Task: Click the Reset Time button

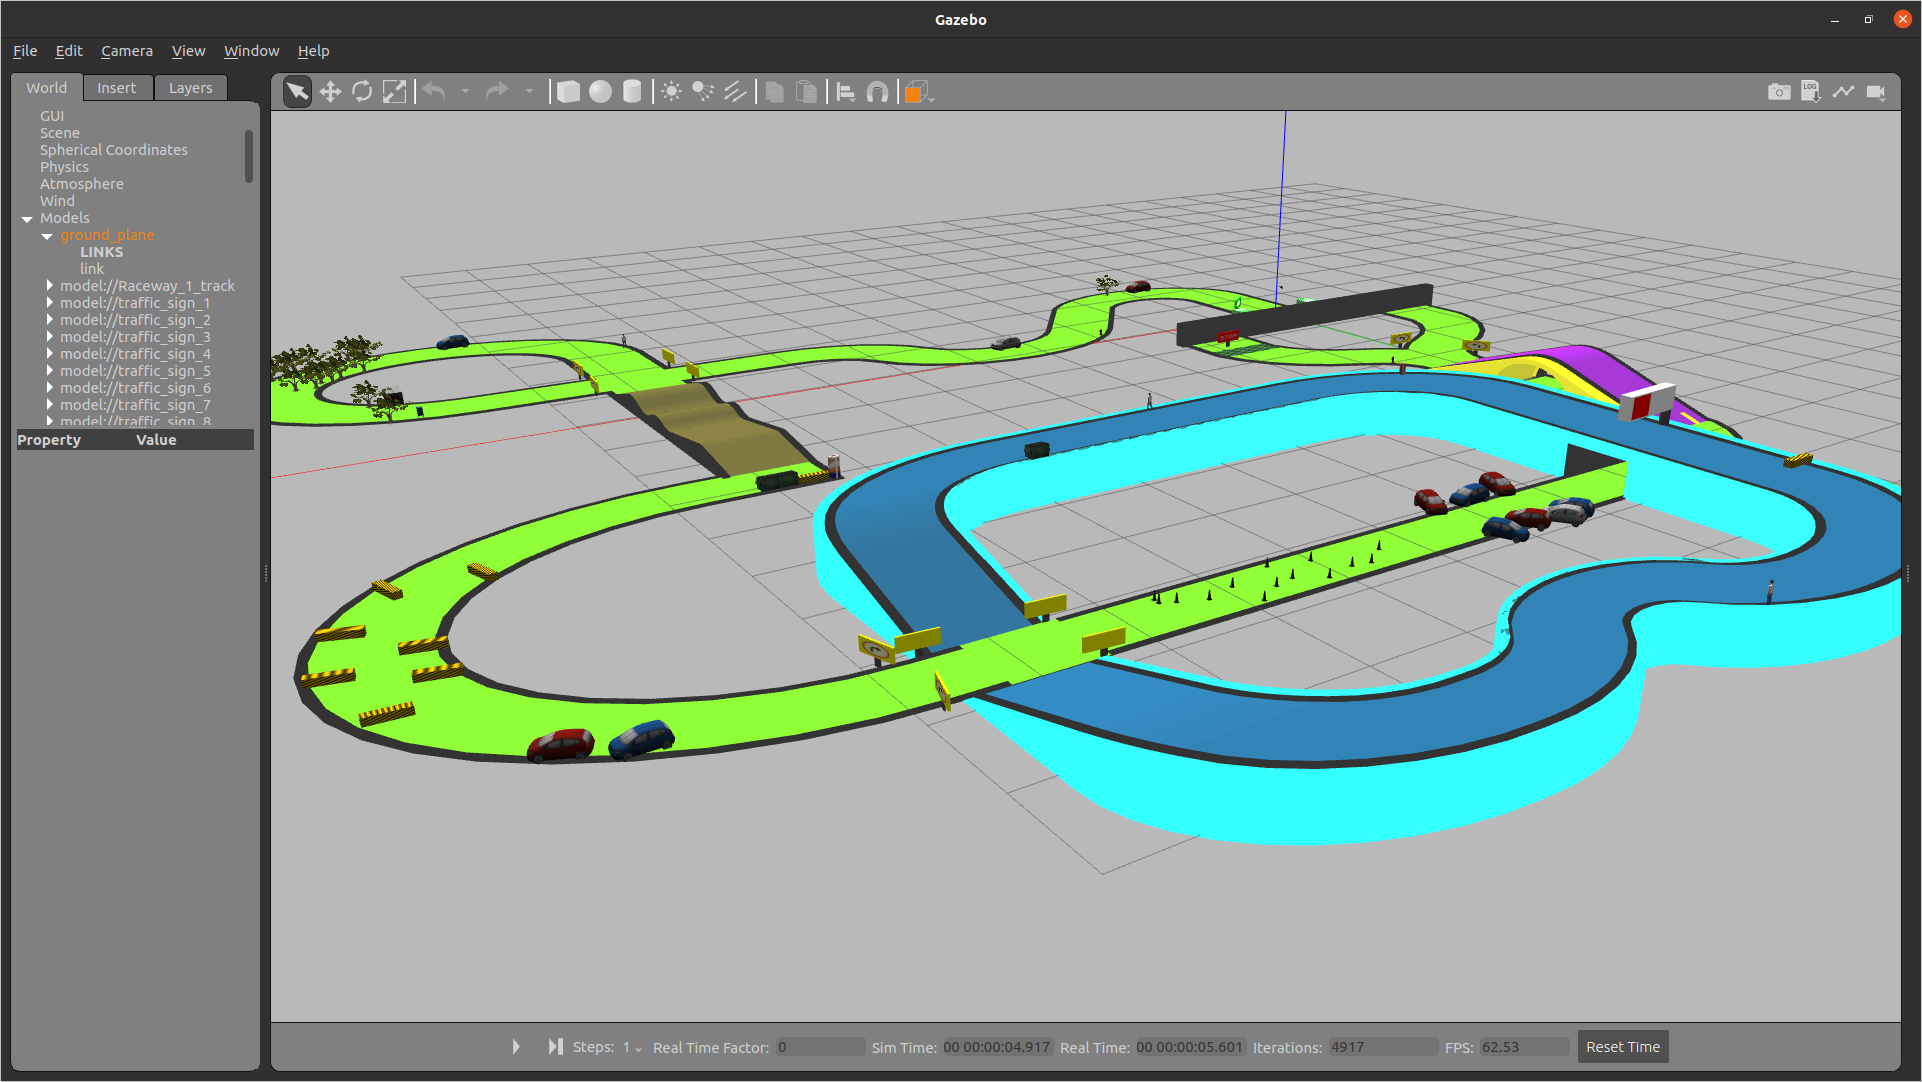Action: click(x=1622, y=1047)
